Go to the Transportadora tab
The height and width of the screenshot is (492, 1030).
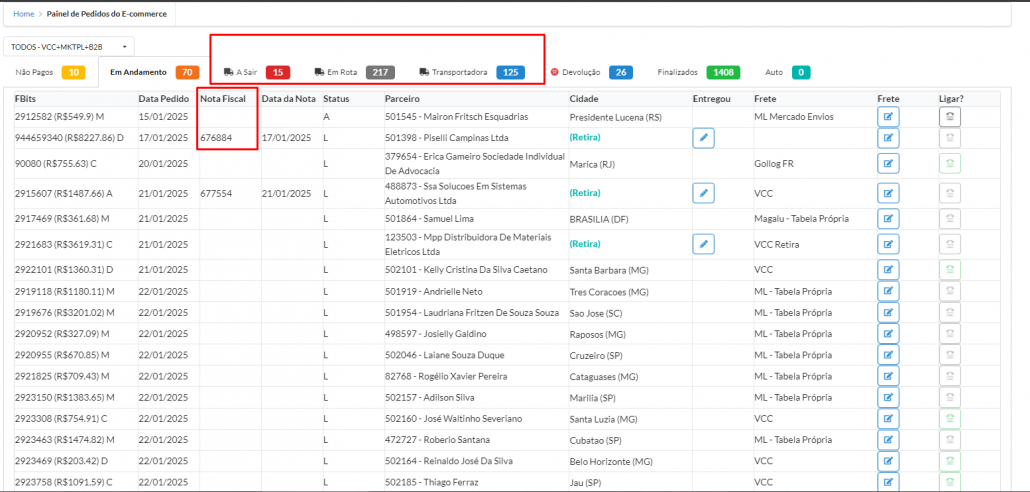[x=470, y=72]
